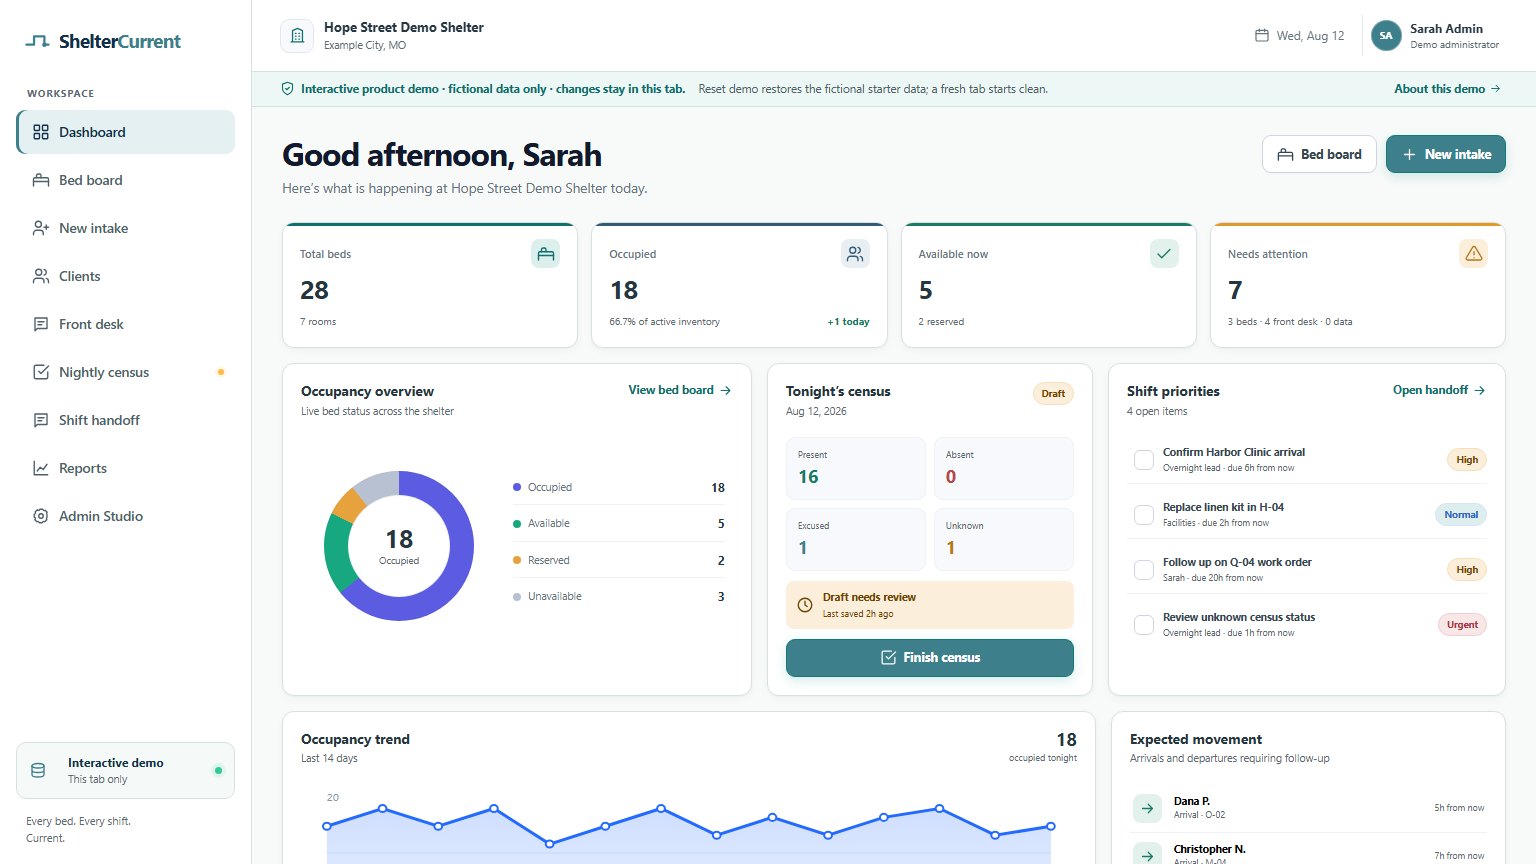This screenshot has width=1536, height=864.
Task: Navigate to Front desk
Action: (126, 324)
